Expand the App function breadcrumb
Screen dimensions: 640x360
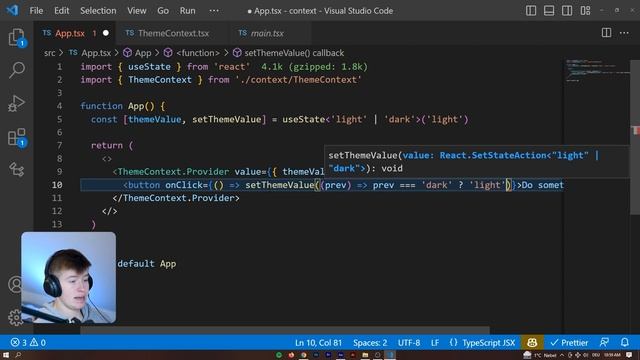(138, 53)
